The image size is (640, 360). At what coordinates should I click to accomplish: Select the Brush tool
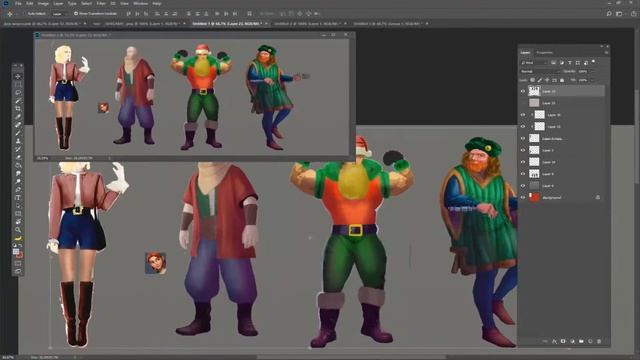[18, 133]
